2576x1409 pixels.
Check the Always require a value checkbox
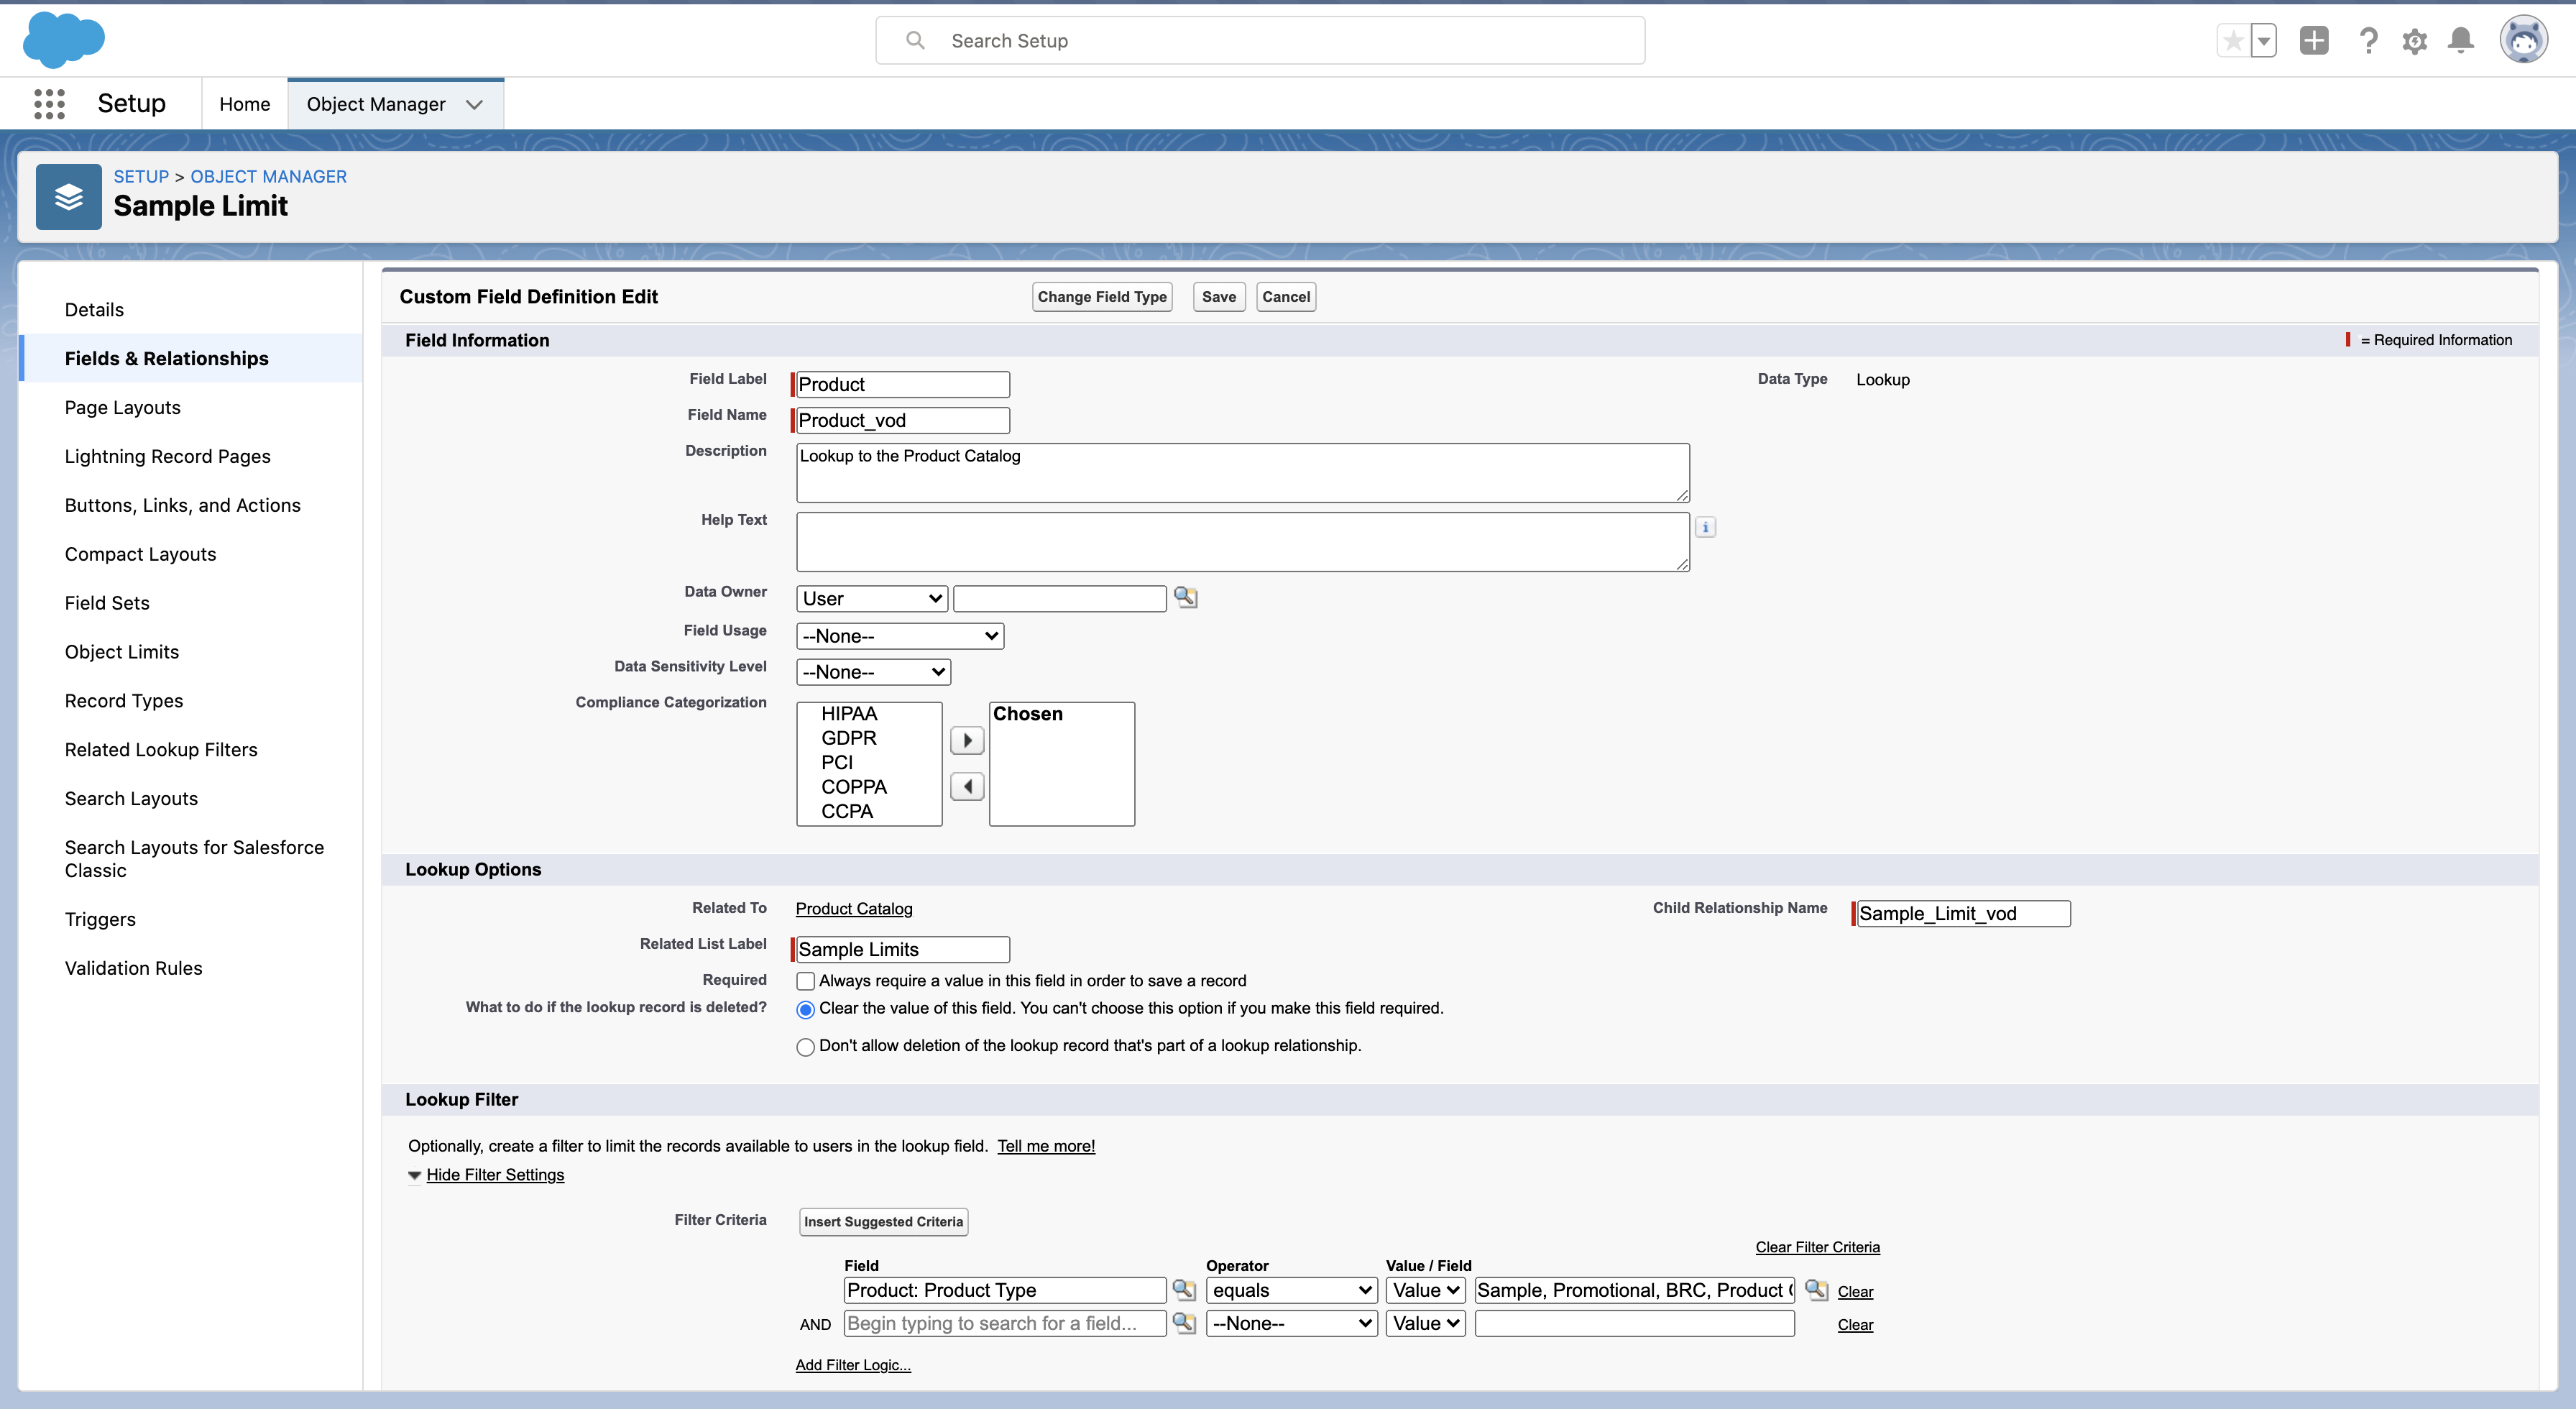tap(805, 981)
